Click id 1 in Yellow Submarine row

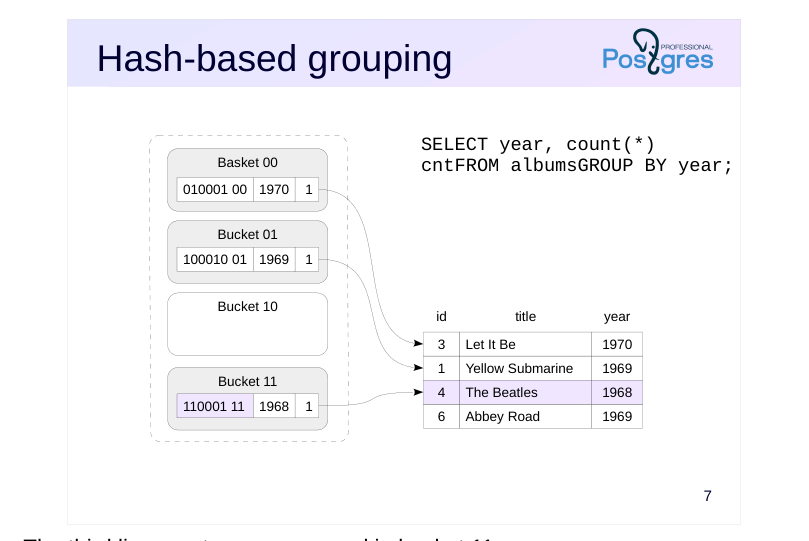point(441,368)
